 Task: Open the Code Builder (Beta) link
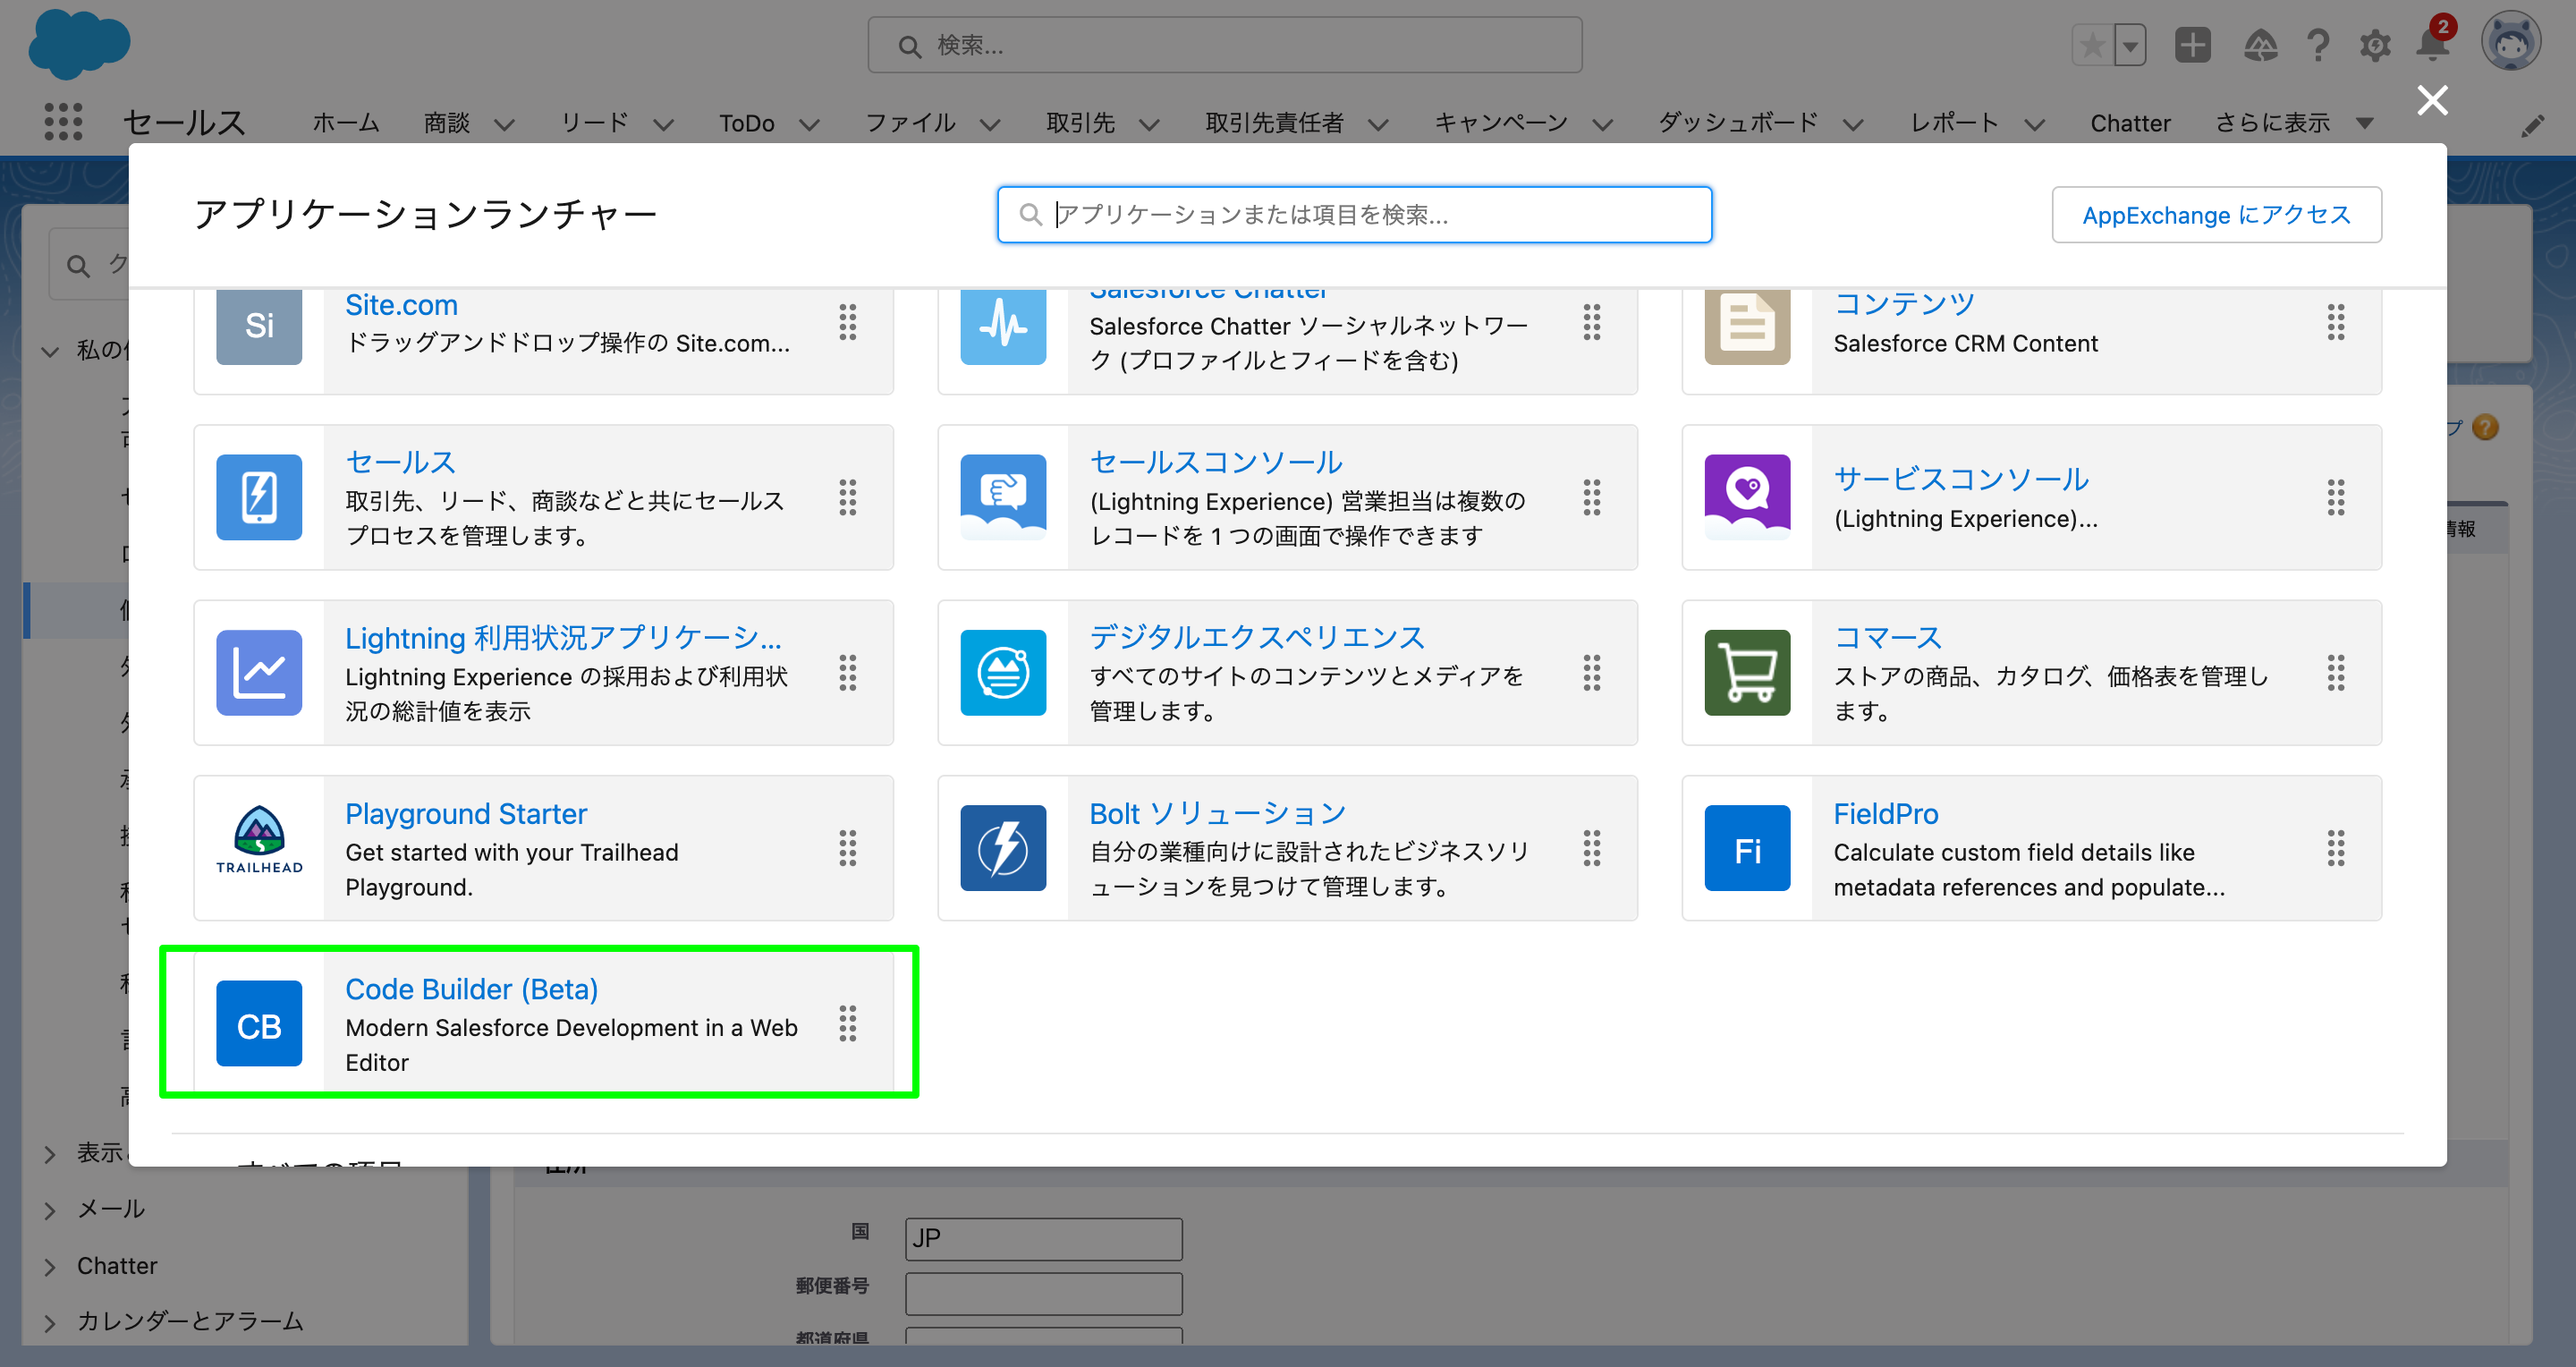click(471, 989)
